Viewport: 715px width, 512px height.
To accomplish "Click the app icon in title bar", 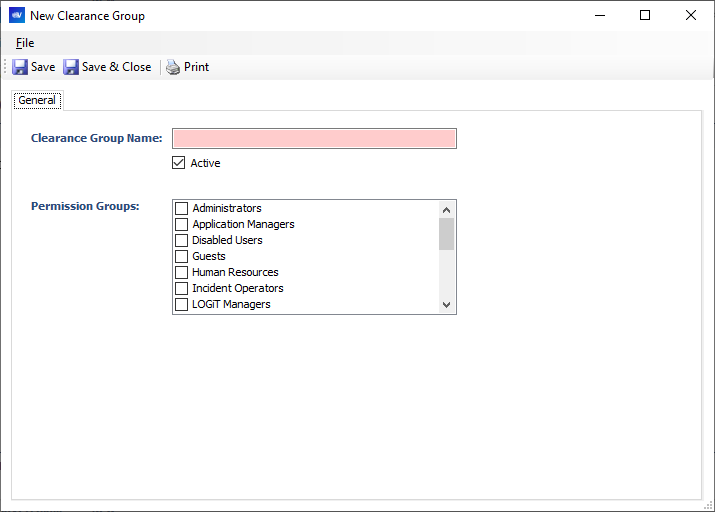I will pyautogui.click(x=16, y=15).
